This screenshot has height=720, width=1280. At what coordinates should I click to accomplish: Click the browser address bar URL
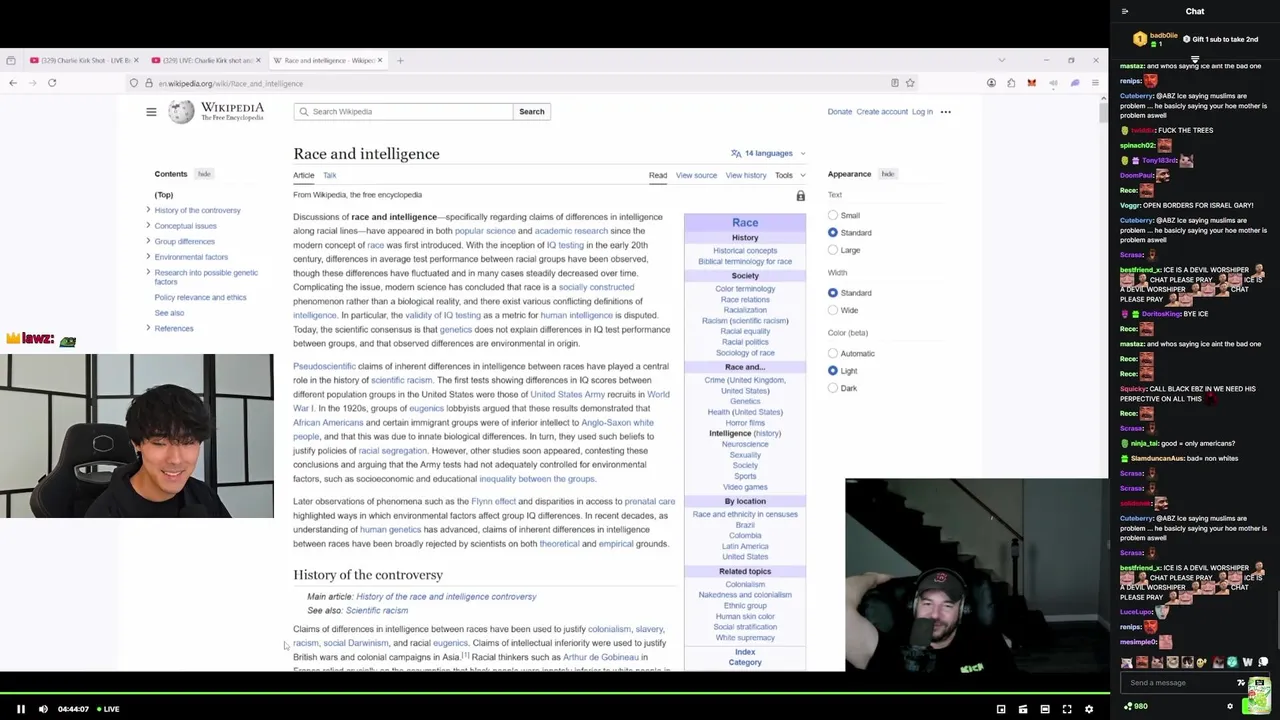point(231,83)
